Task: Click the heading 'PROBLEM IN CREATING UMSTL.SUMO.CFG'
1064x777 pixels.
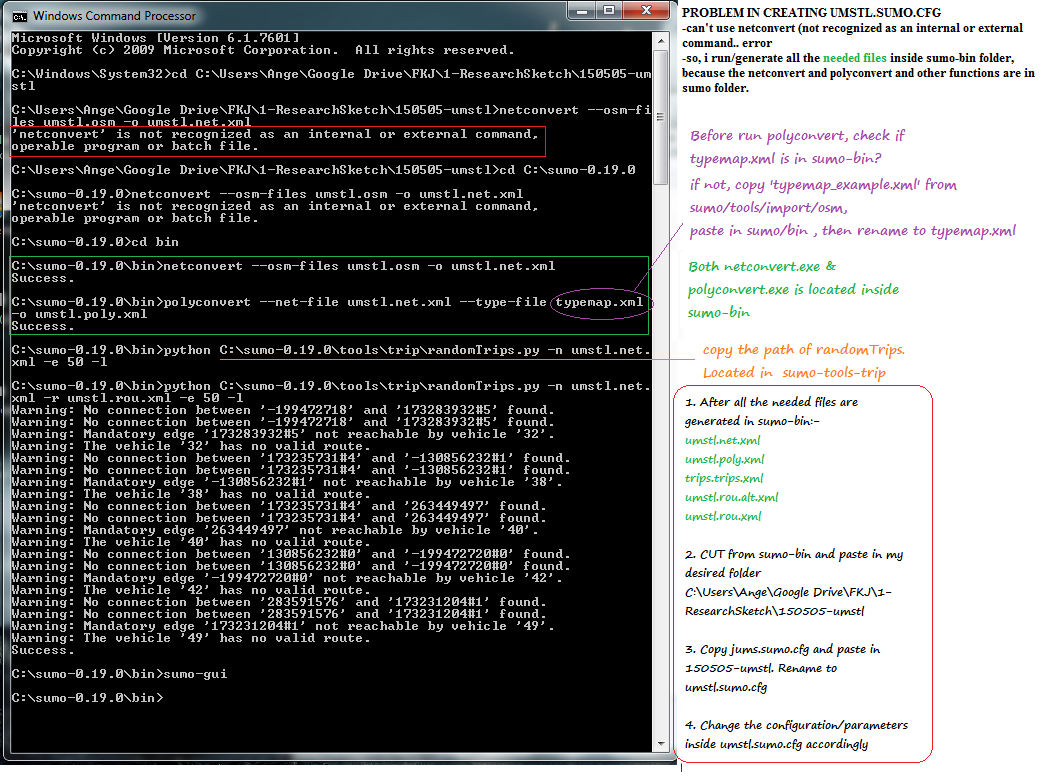Action: pyautogui.click(x=811, y=13)
